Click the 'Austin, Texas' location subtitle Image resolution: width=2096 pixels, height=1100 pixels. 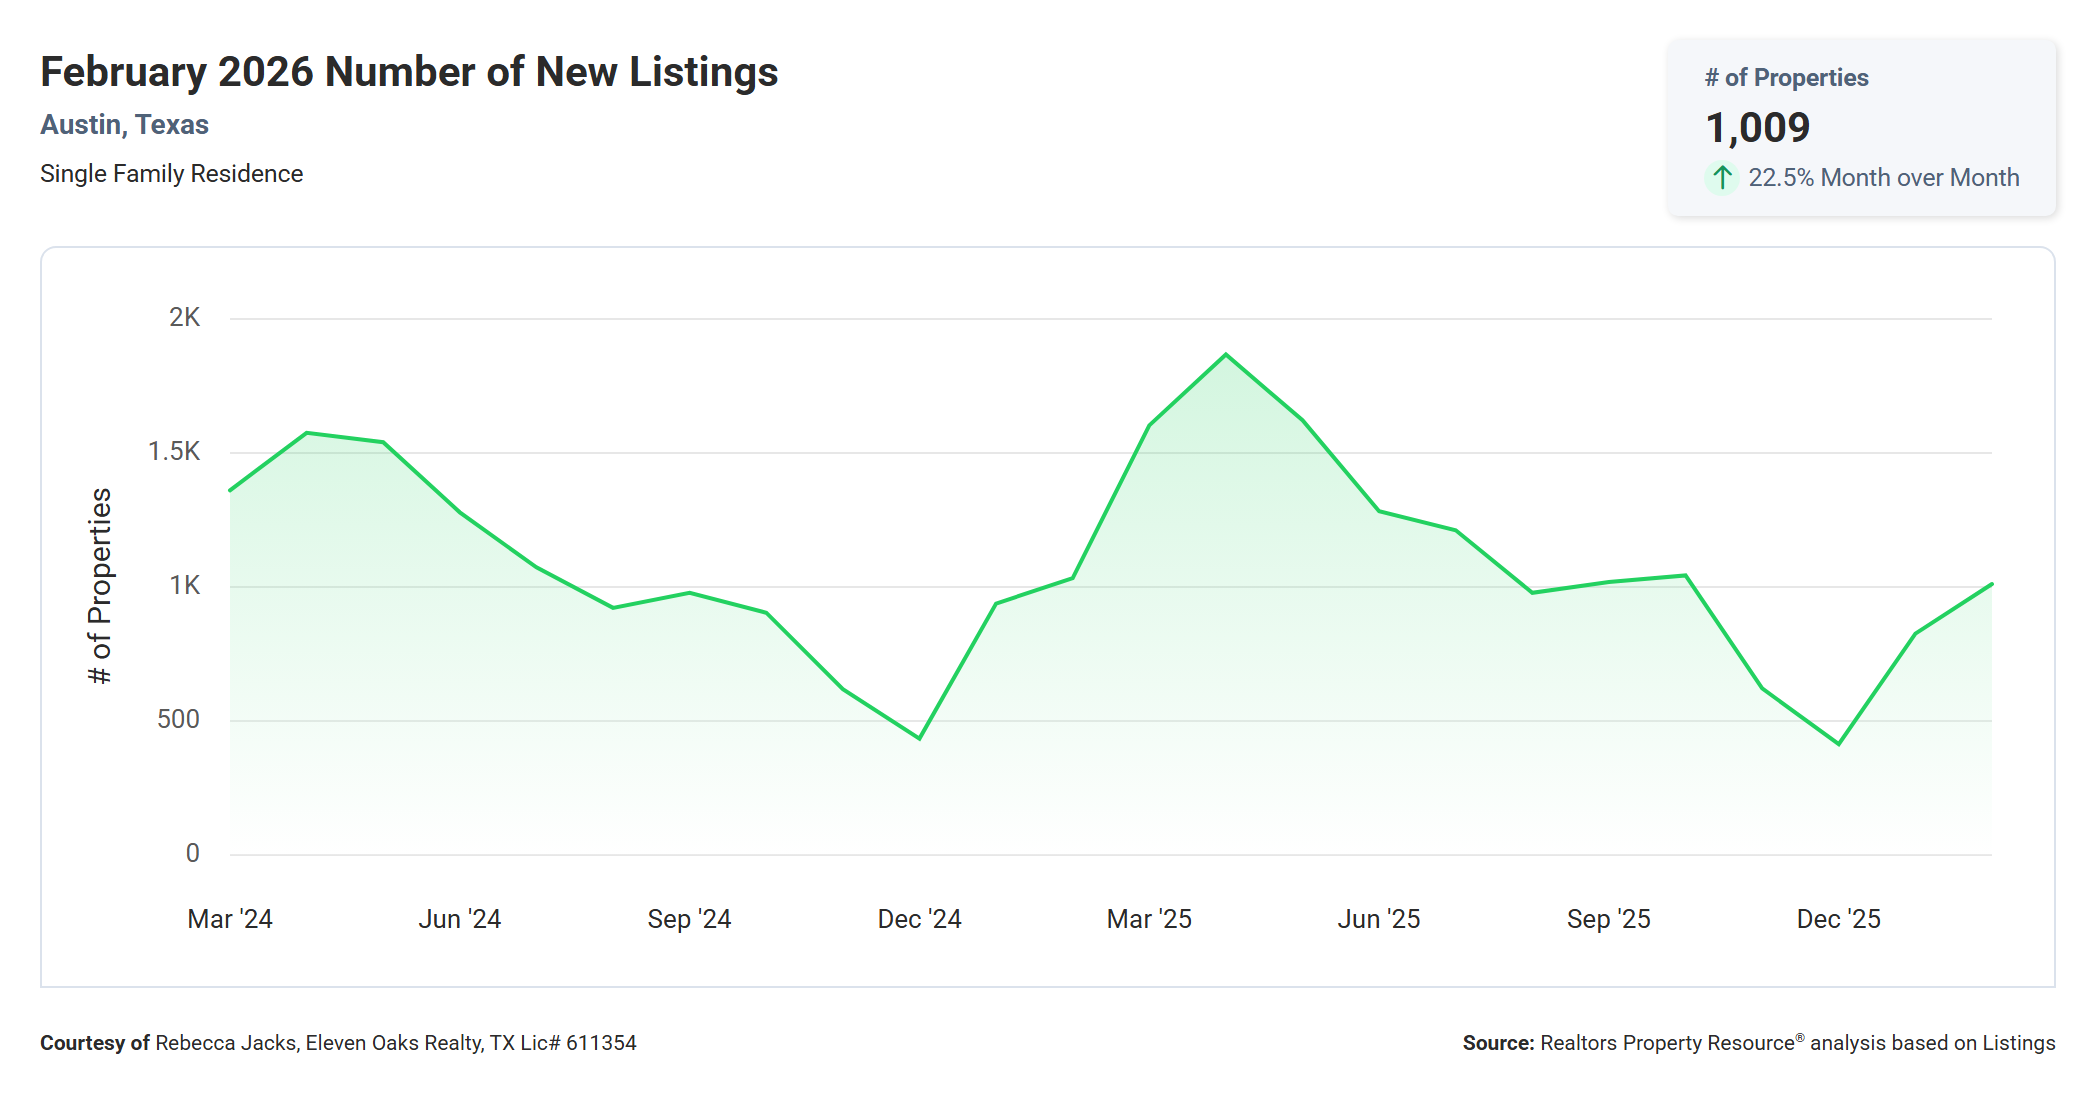tap(124, 125)
